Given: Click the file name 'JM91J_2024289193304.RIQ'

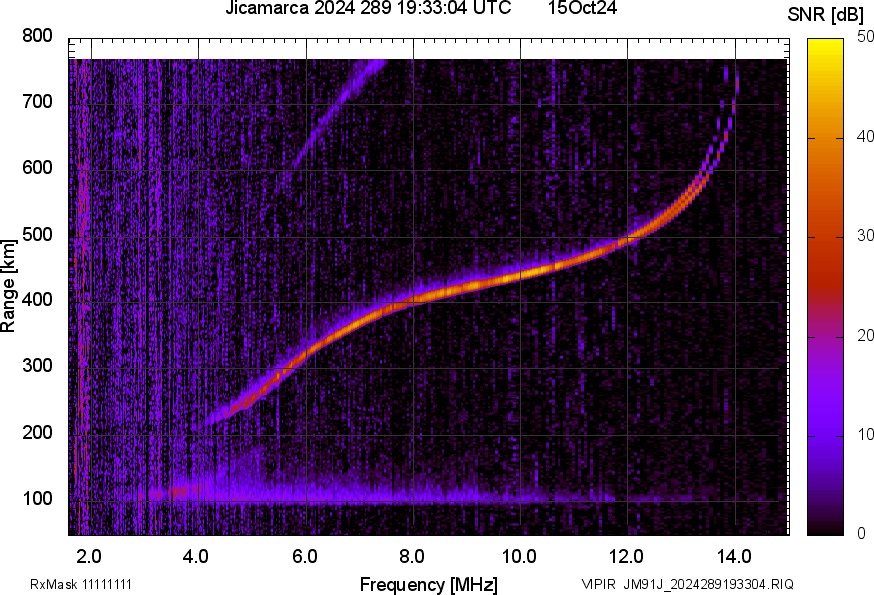Looking at the screenshot, I should [708, 585].
